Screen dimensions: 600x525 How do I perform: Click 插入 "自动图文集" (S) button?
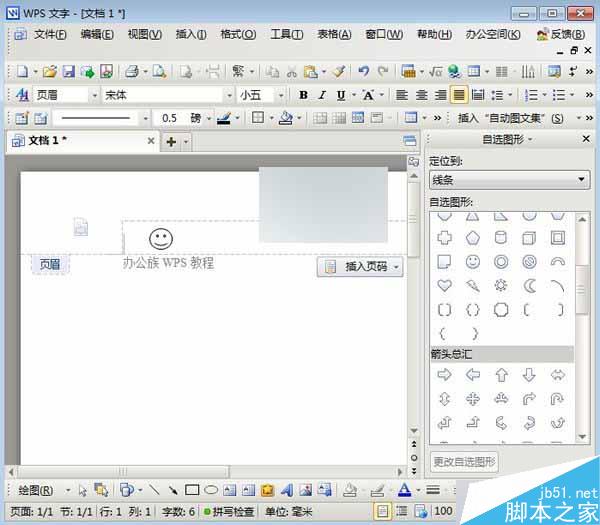point(510,118)
